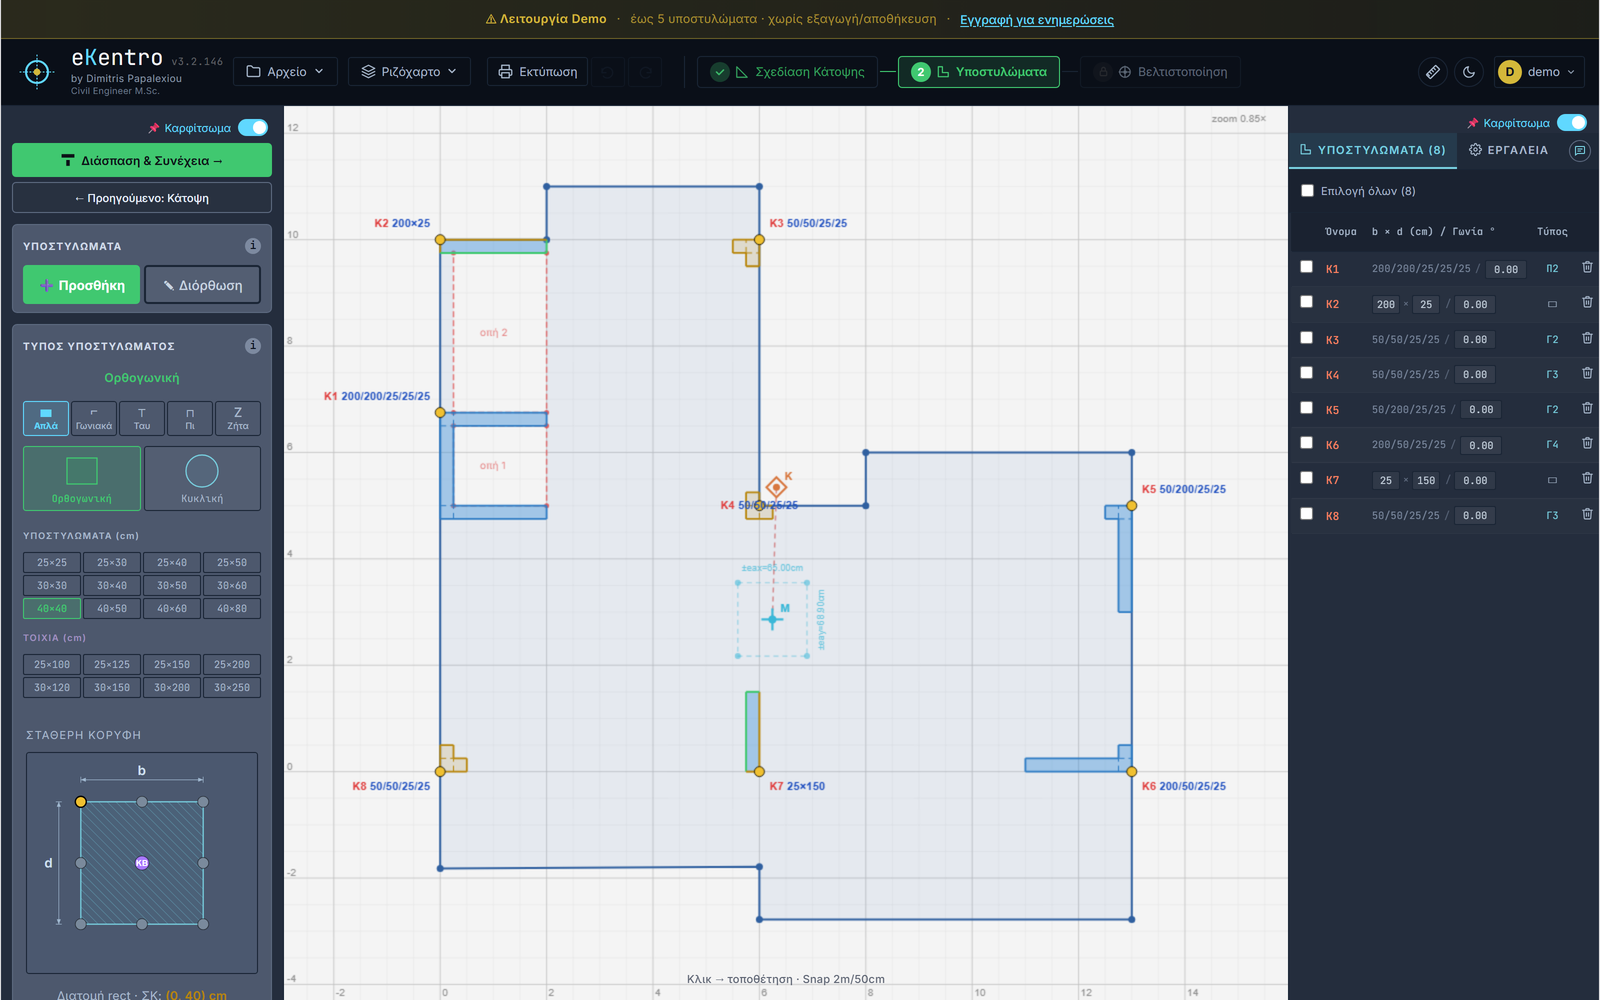The image size is (1600, 1000).
Task: Delete column K4 with trash icon
Action: (1587, 373)
